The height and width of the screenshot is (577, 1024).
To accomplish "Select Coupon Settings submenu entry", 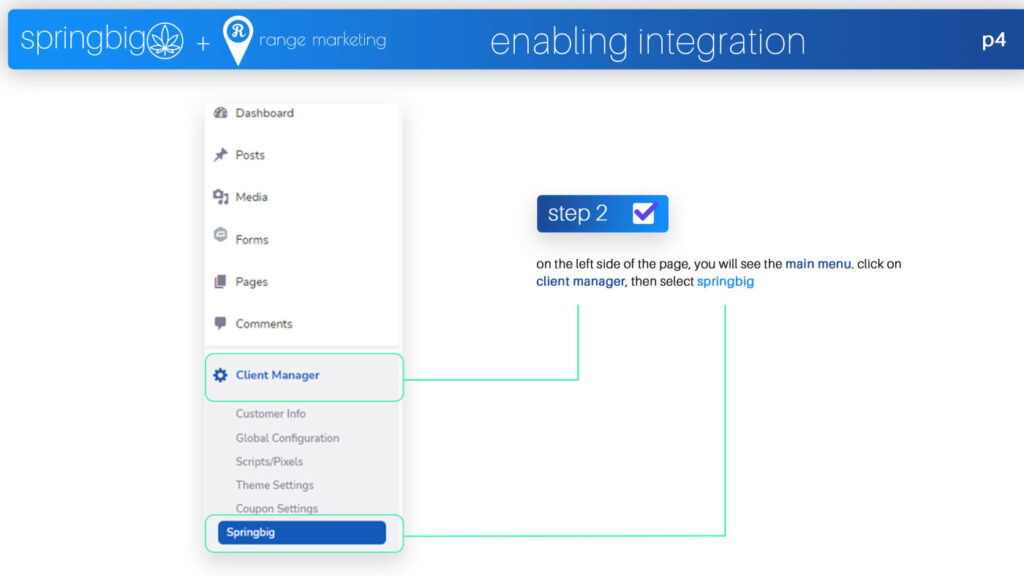I will coord(277,508).
